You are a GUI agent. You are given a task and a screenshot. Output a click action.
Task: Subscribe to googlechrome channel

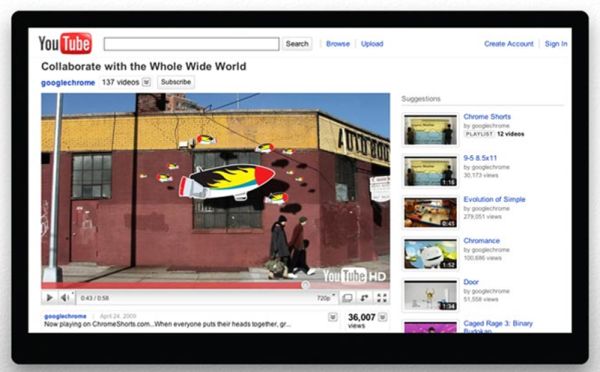click(x=176, y=82)
